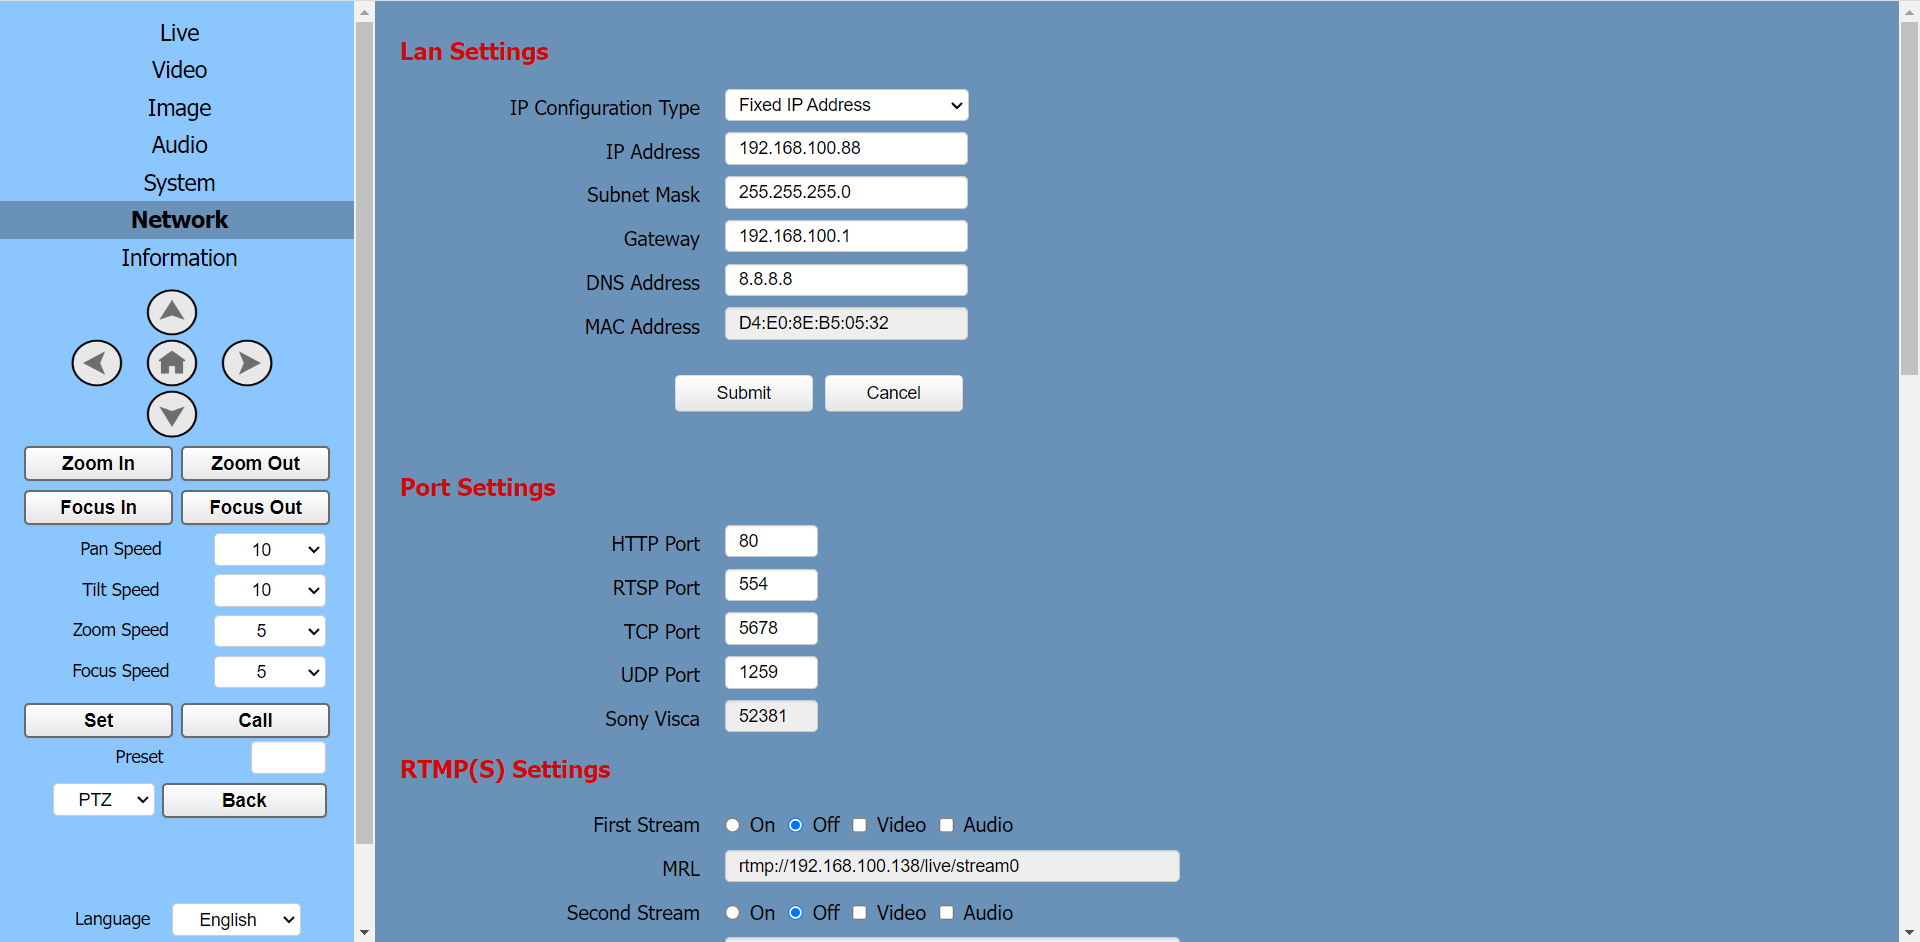This screenshot has width=1920, height=942.
Task: Pan camera right with the right arrow
Action: 247,363
